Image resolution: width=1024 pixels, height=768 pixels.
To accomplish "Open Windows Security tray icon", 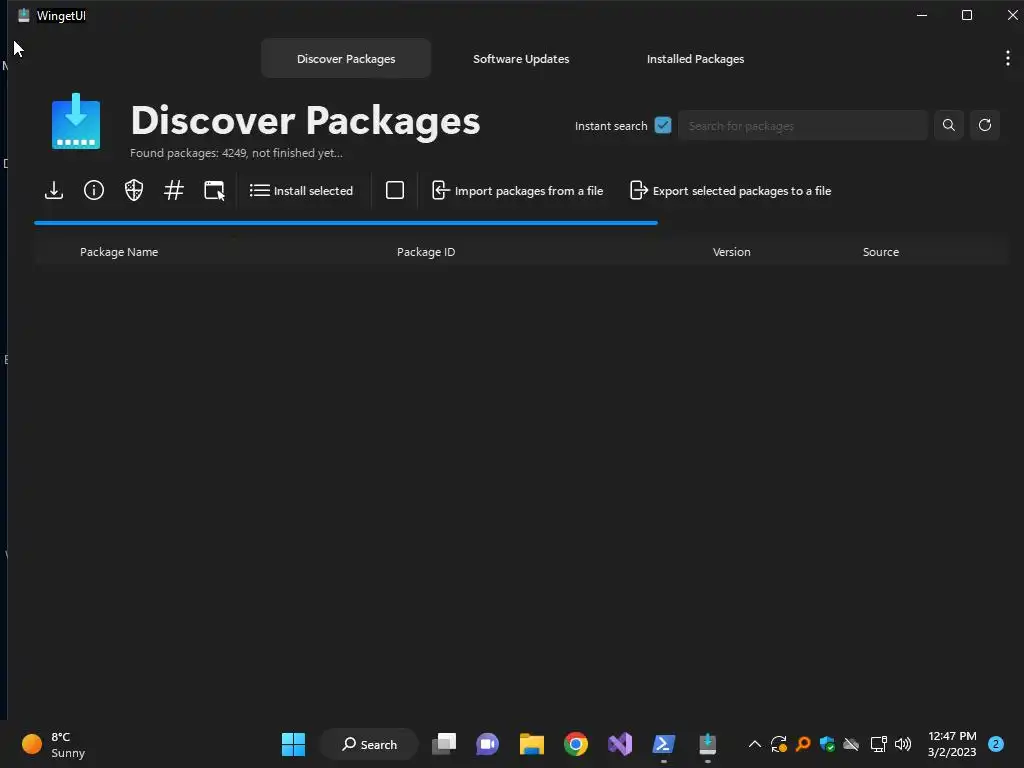I will [x=827, y=744].
